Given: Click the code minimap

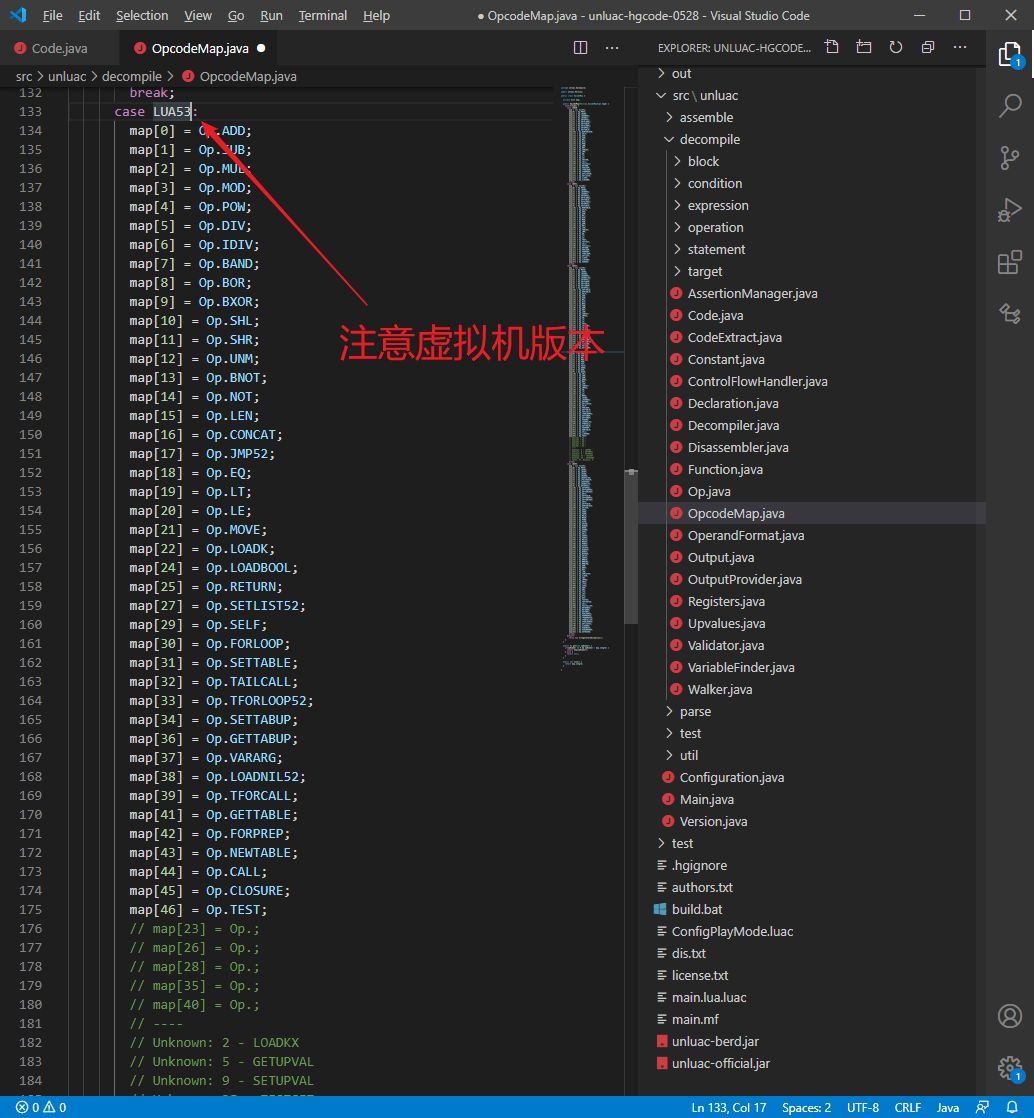Looking at the screenshot, I should (591, 378).
